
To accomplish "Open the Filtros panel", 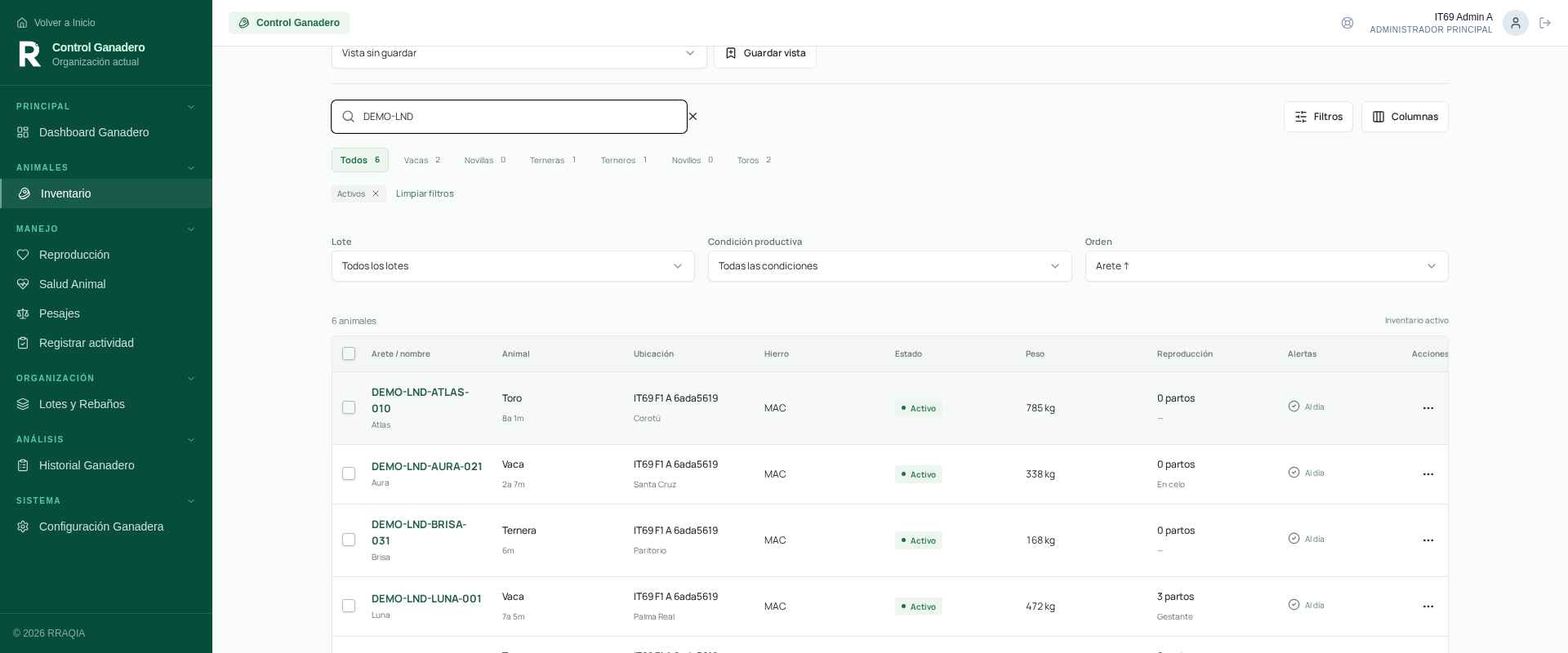I will coord(1318,117).
